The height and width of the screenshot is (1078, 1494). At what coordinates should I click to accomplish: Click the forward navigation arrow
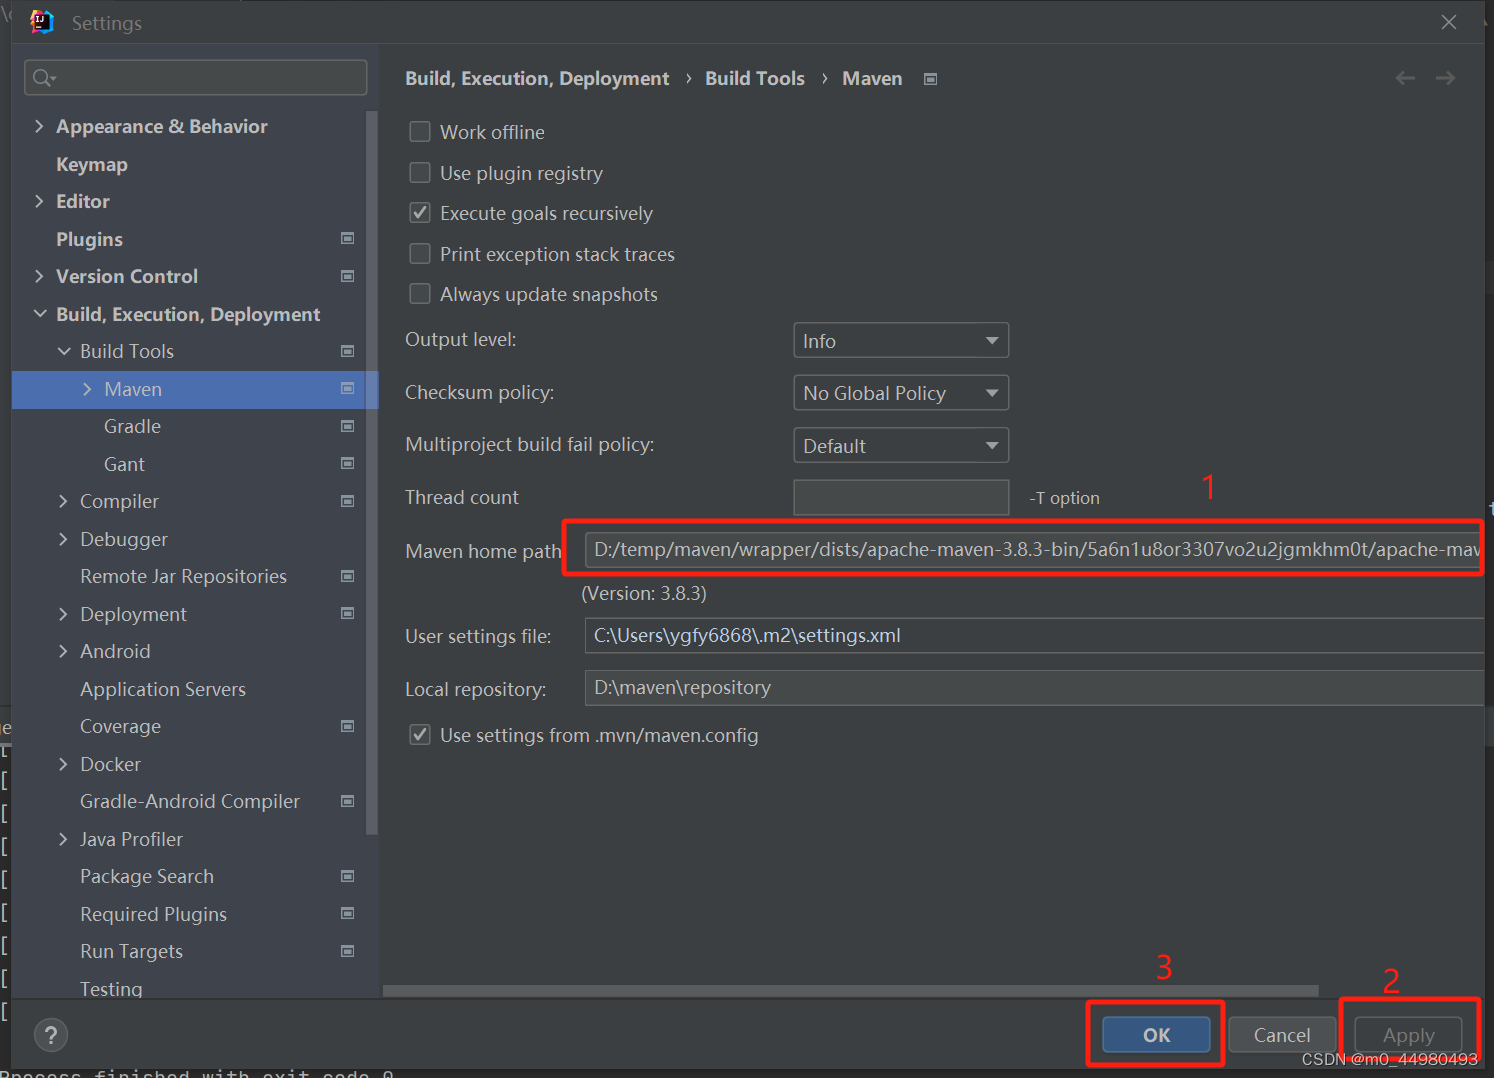pyautogui.click(x=1445, y=78)
